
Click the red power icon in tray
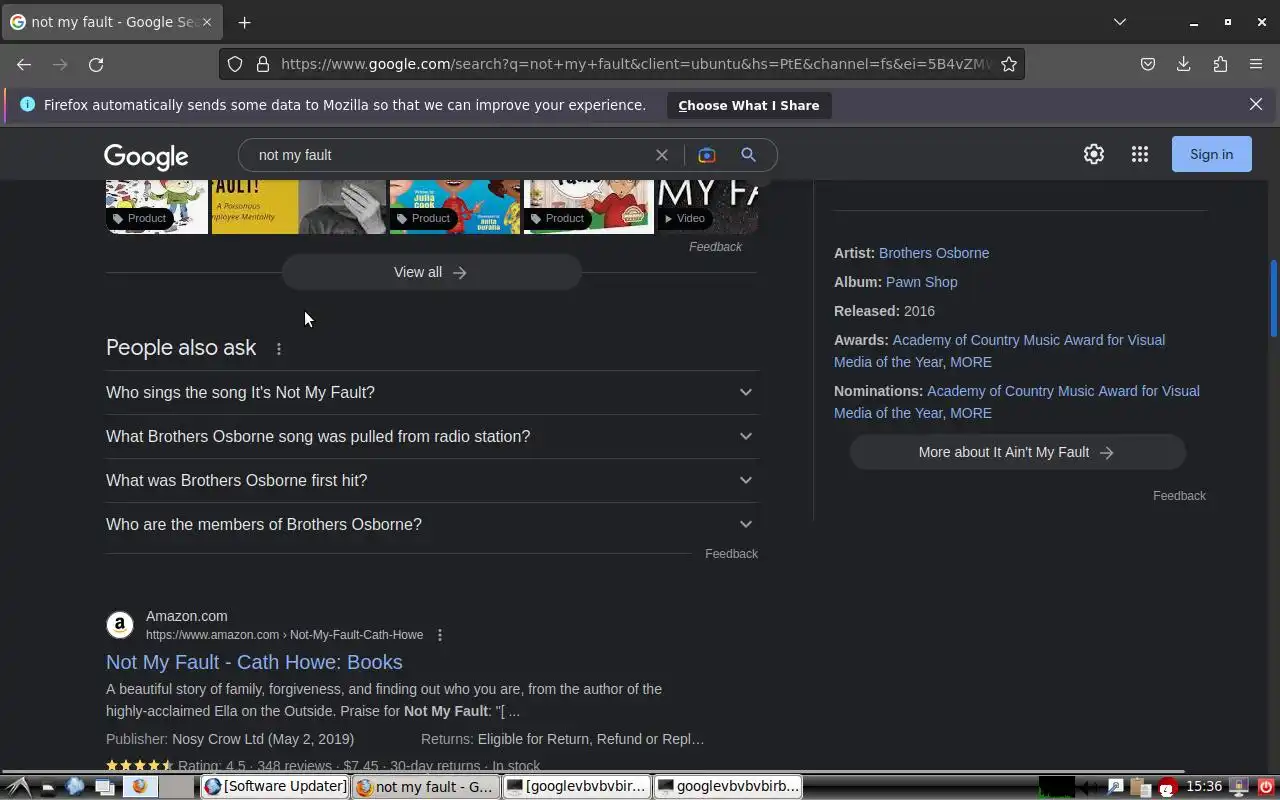coord(1266,787)
